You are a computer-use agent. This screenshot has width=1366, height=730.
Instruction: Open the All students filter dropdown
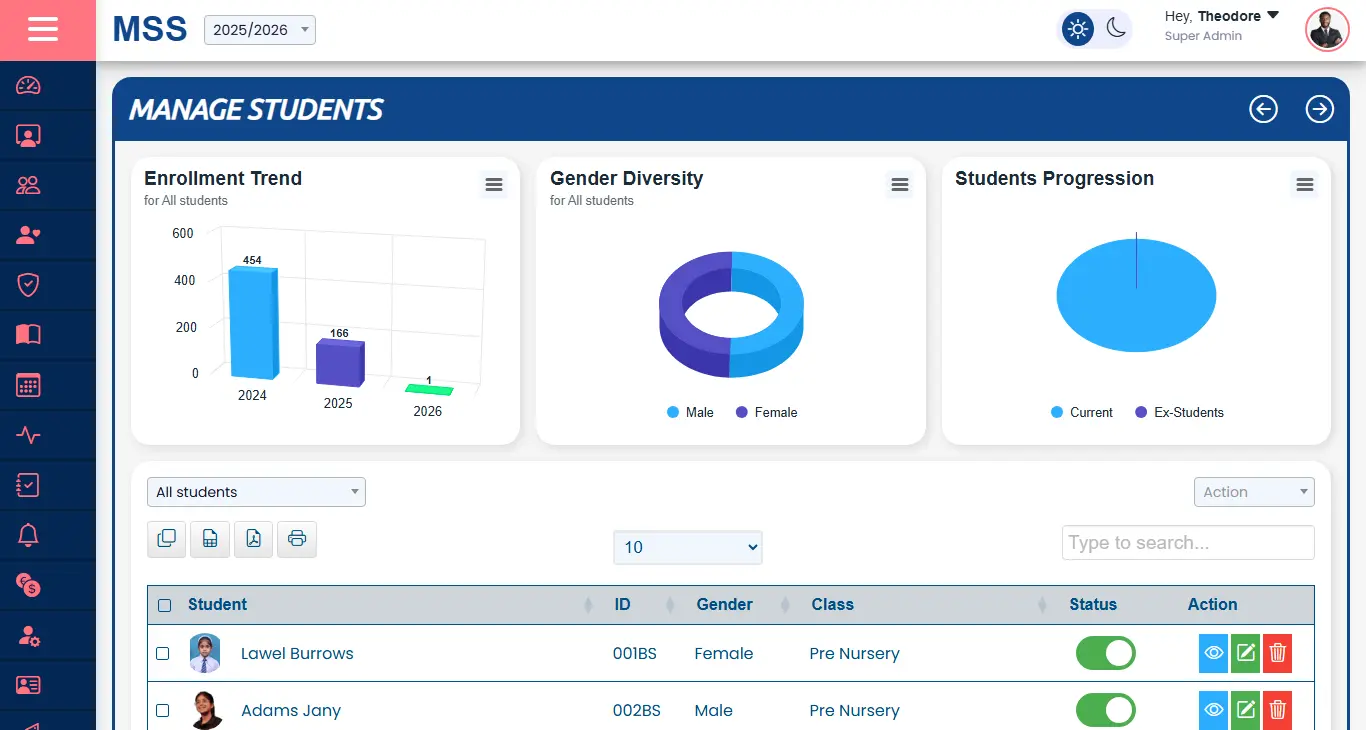point(255,492)
